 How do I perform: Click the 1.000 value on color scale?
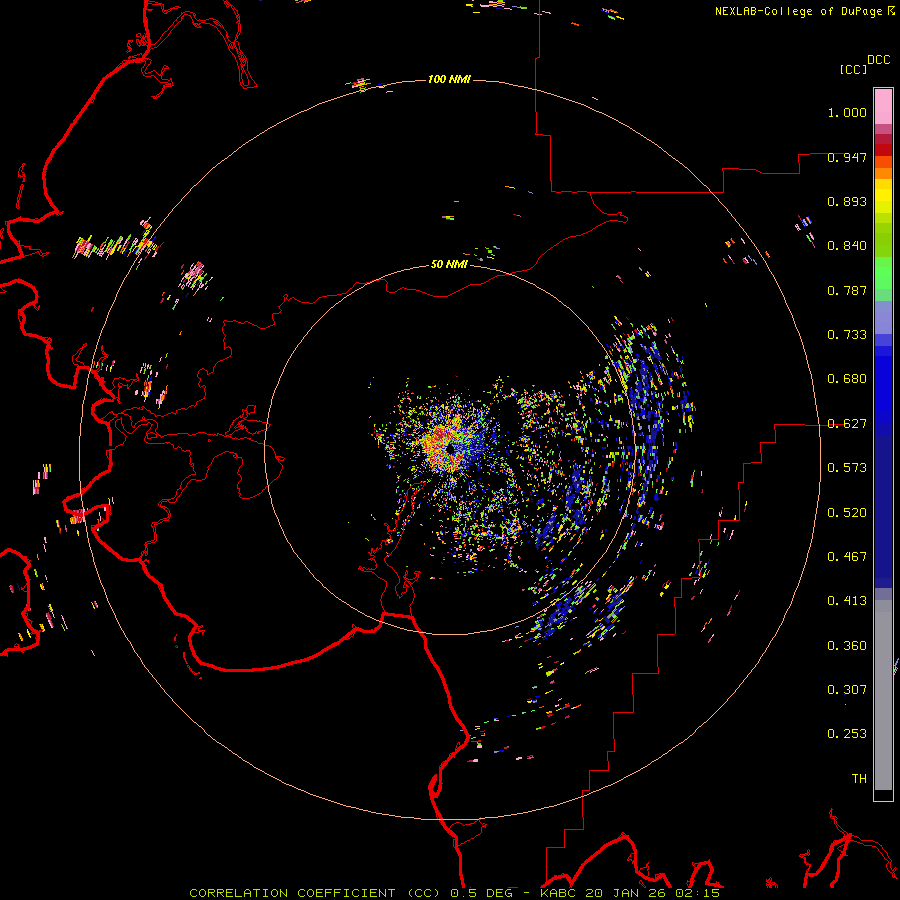(x=847, y=112)
